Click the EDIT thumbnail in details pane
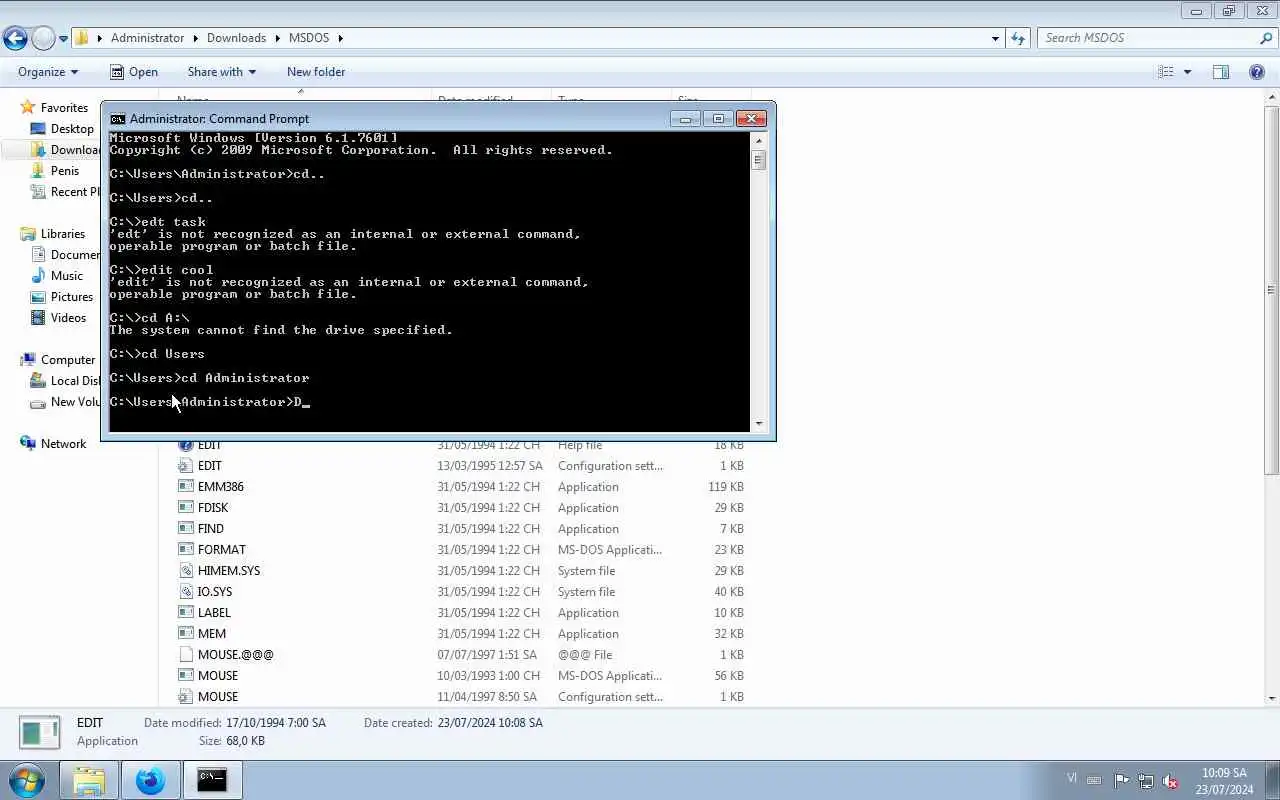 pyautogui.click(x=40, y=733)
